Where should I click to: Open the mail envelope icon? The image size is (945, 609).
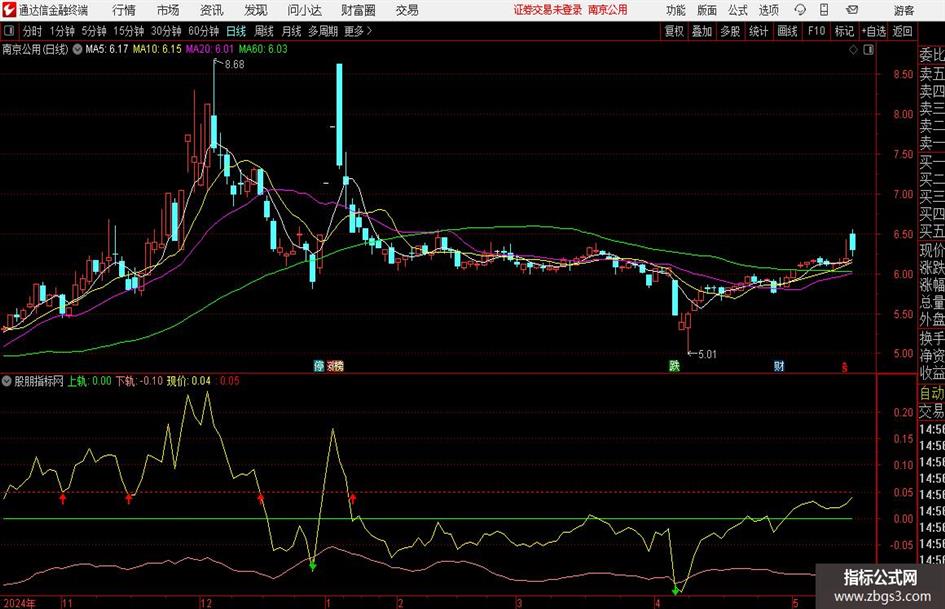pyautogui.click(x=852, y=10)
